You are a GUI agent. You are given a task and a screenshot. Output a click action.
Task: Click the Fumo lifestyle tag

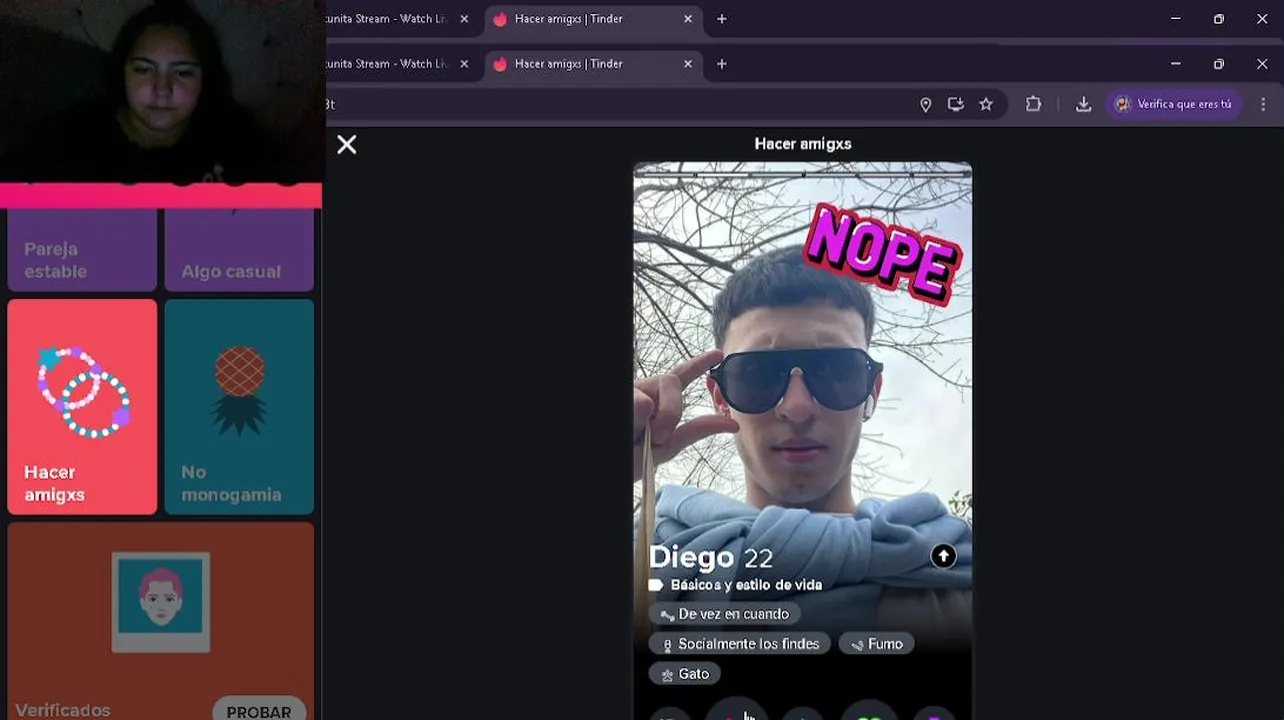tap(876, 644)
